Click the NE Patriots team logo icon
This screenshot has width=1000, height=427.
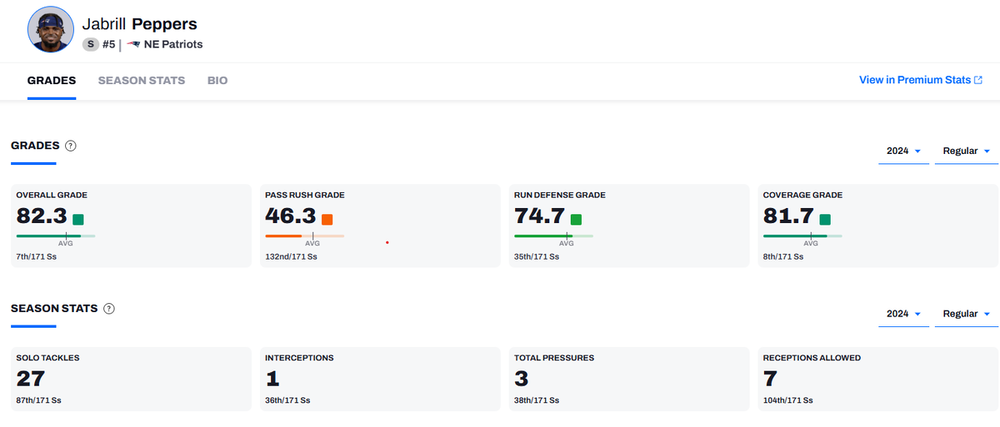click(133, 44)
